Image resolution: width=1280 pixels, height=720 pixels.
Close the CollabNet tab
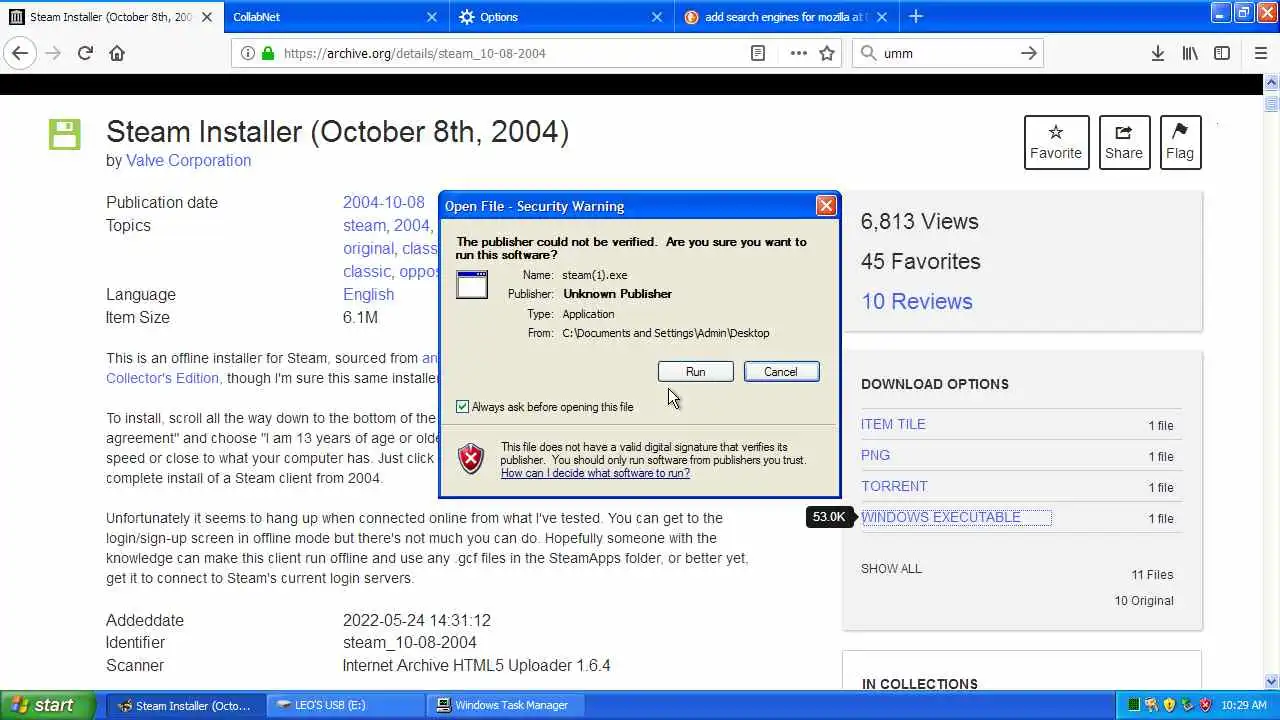pos(432,17)
